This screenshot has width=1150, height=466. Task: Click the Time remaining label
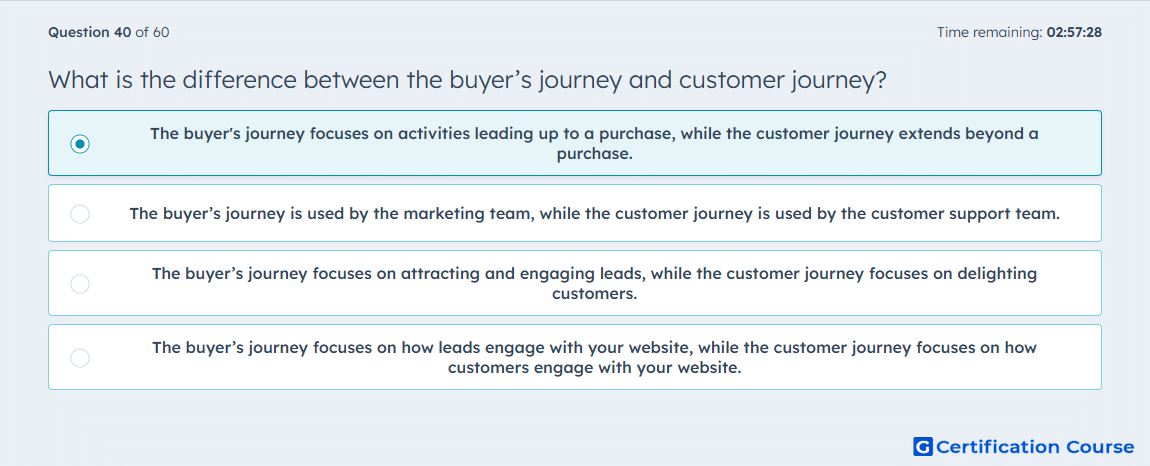coord(989,32)
